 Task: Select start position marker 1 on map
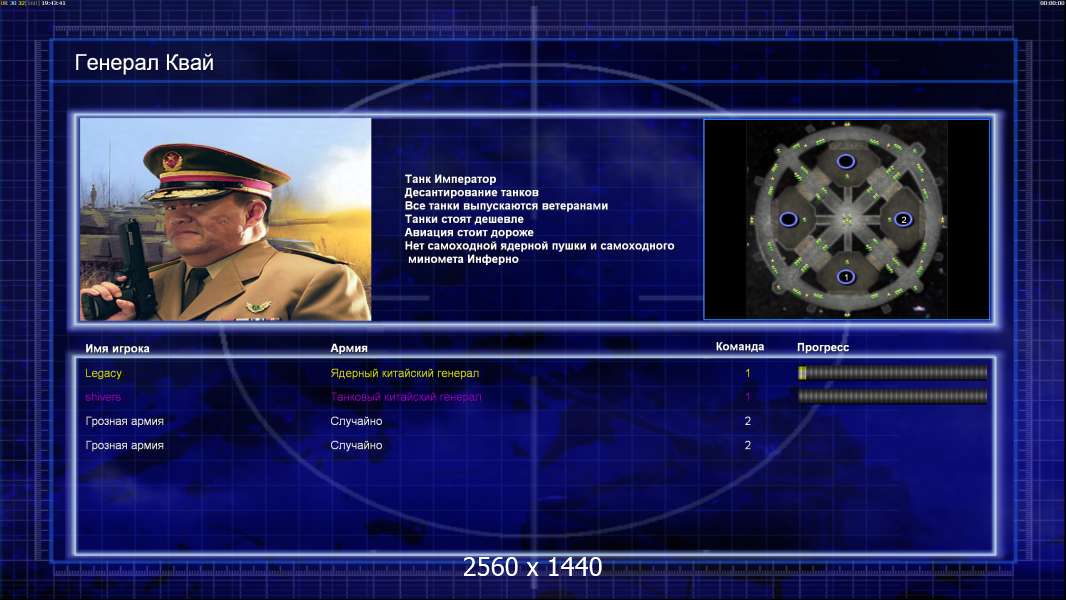pos(846,277)
